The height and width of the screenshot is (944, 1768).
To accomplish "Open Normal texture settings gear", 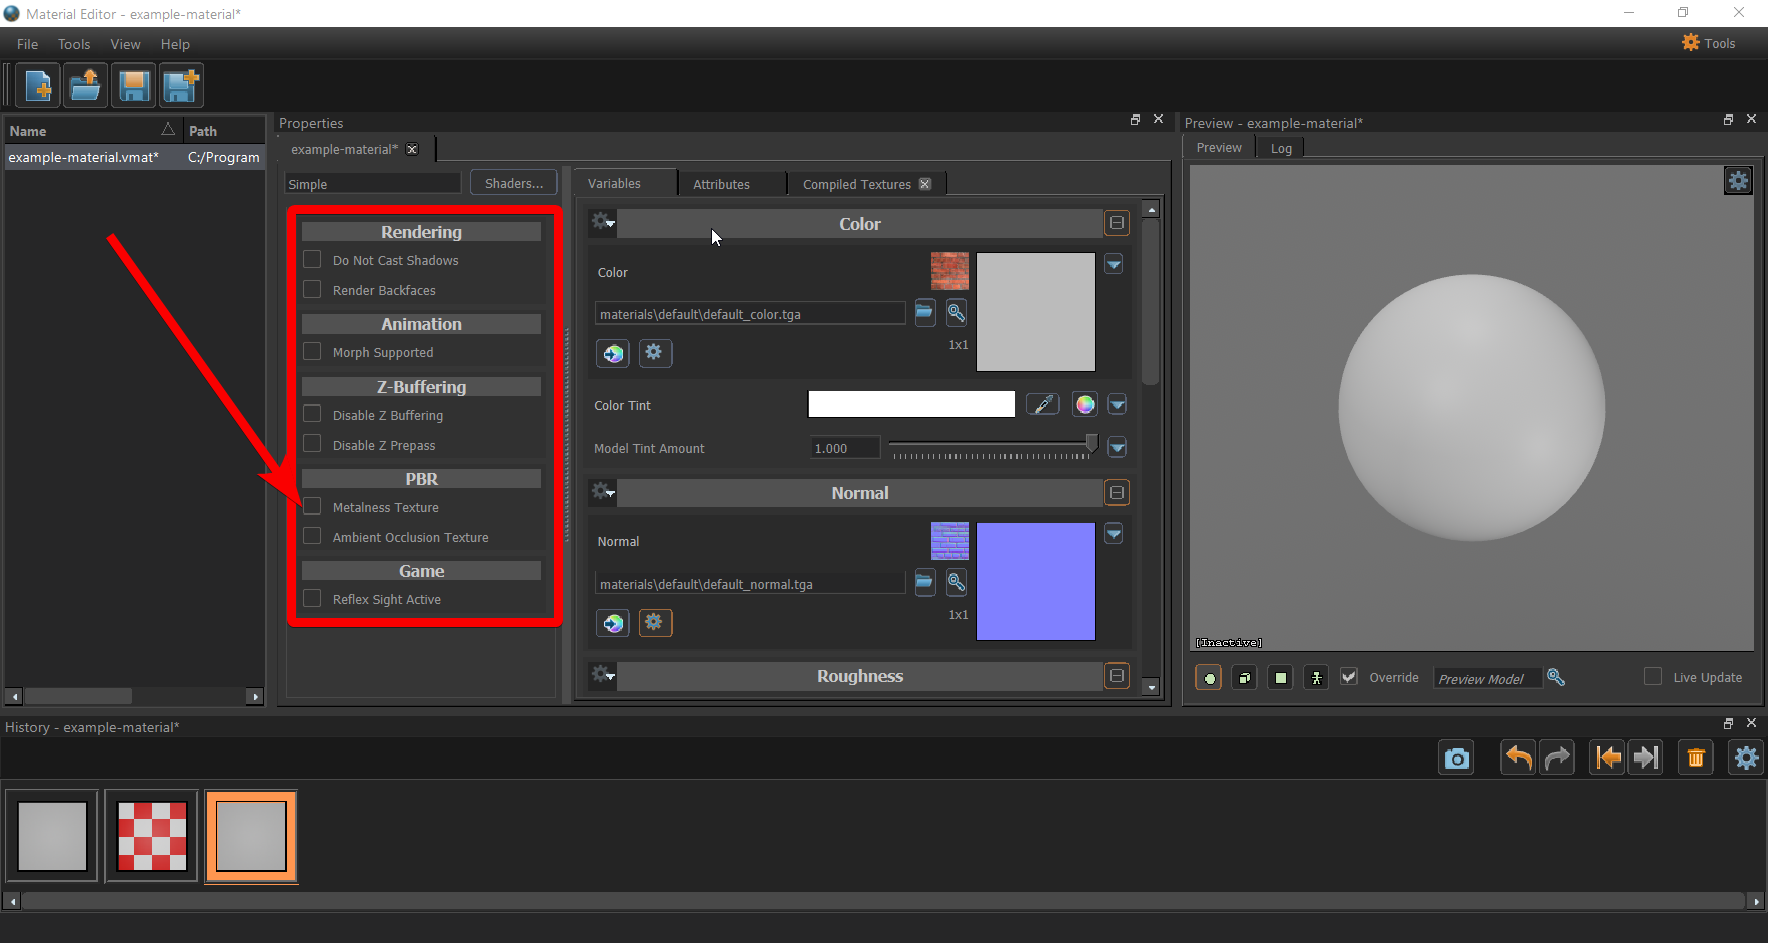I will (x=656, y=623).
